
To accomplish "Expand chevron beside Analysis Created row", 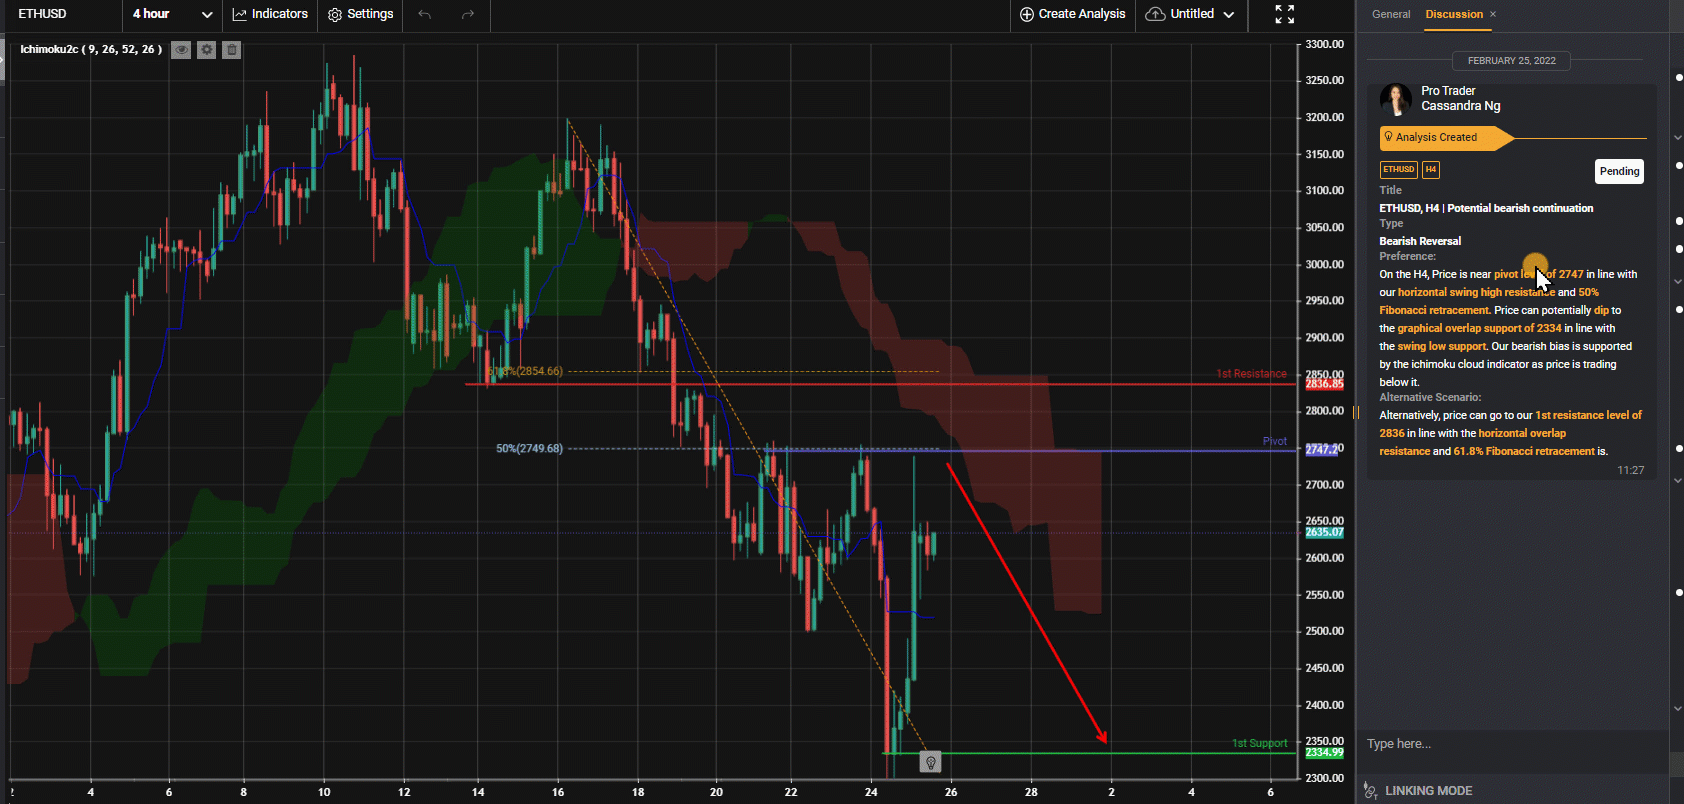I will pyautogui.click(x=1677, y=137).
